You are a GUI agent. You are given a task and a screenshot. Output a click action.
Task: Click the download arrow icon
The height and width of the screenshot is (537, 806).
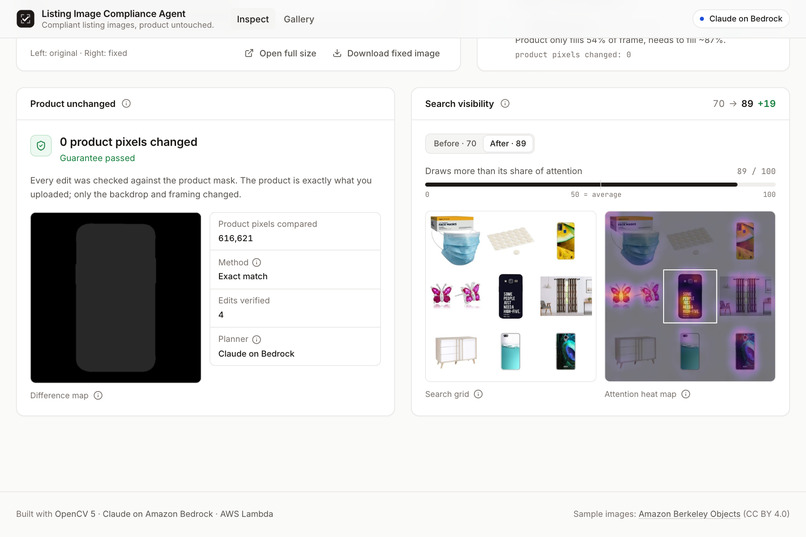[337, 53]
